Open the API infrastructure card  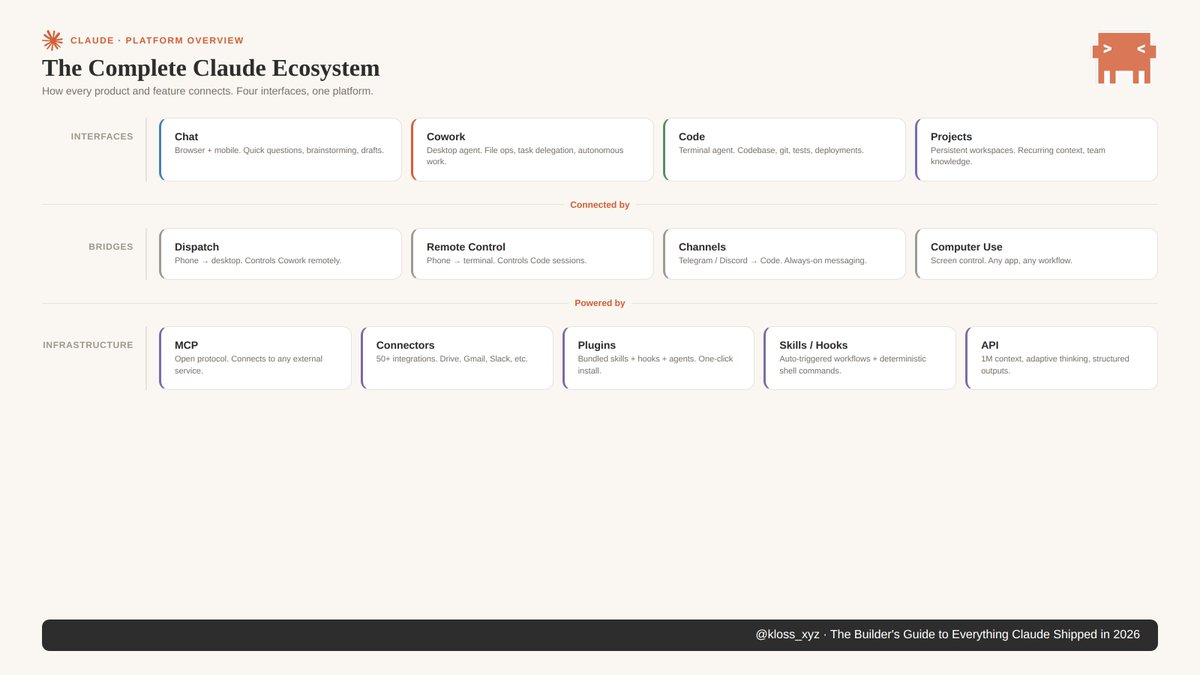1061,358
